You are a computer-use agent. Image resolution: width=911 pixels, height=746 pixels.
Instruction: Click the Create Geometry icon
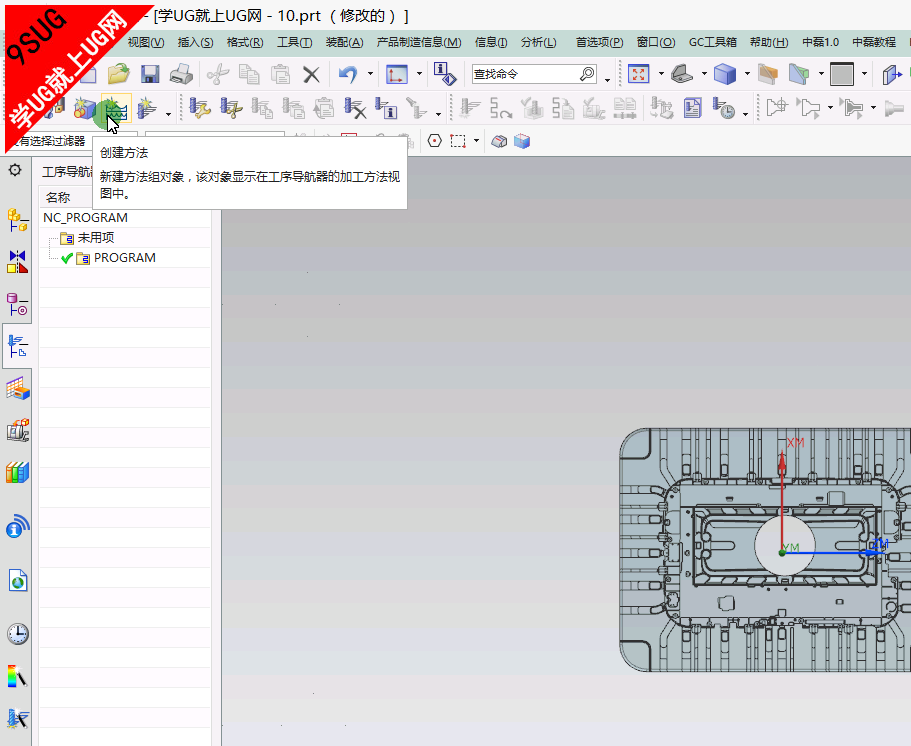coord(85,108)
